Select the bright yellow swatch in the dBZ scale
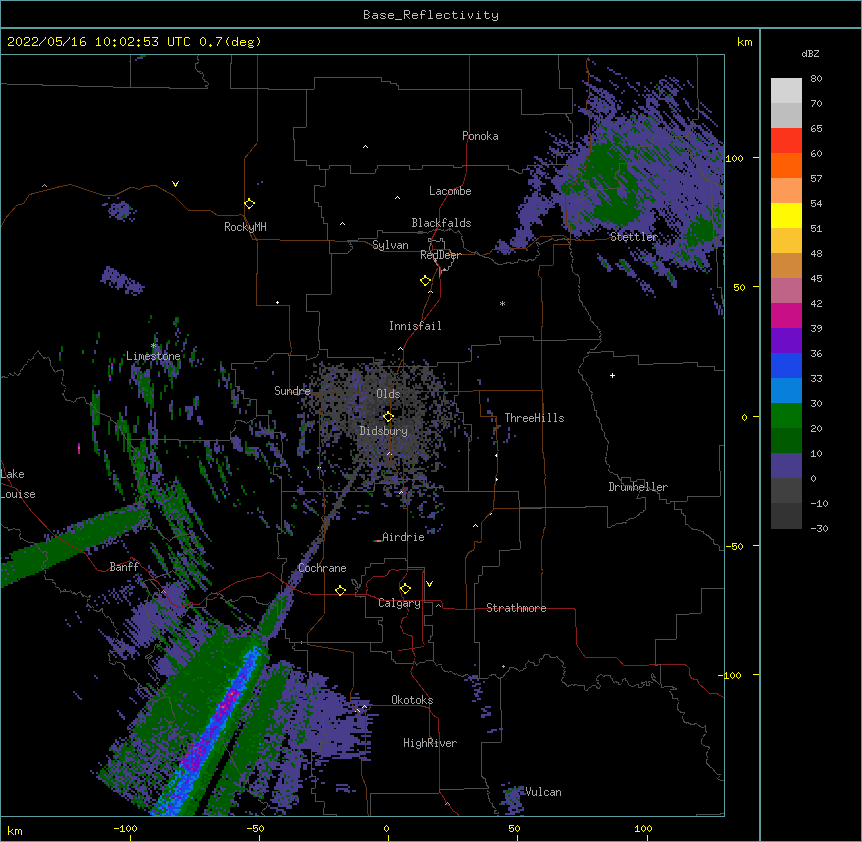 click(x=786, y=215)
